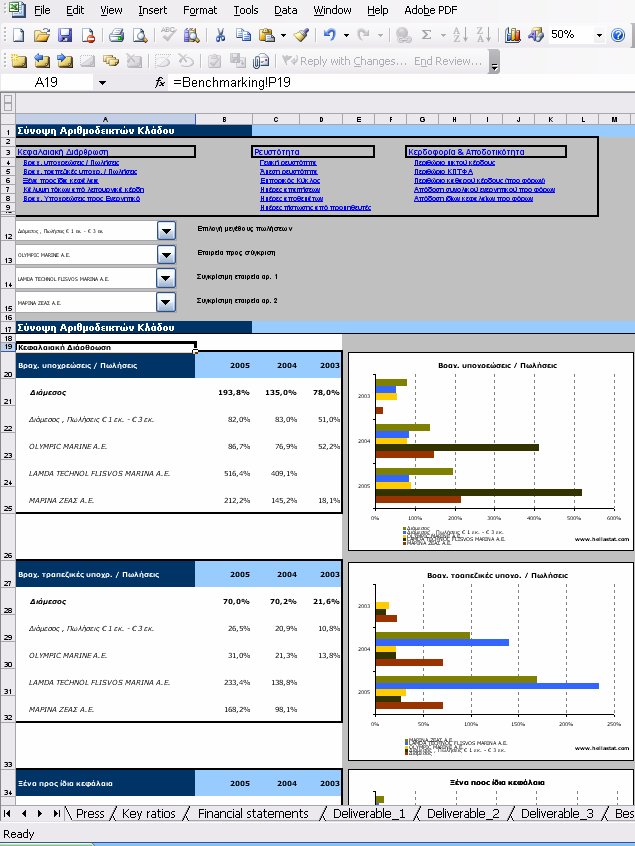The height and width of the screenshot is (846, 635).
Task: Expand Reviewing toolbar options chevron
Action: 494,62
